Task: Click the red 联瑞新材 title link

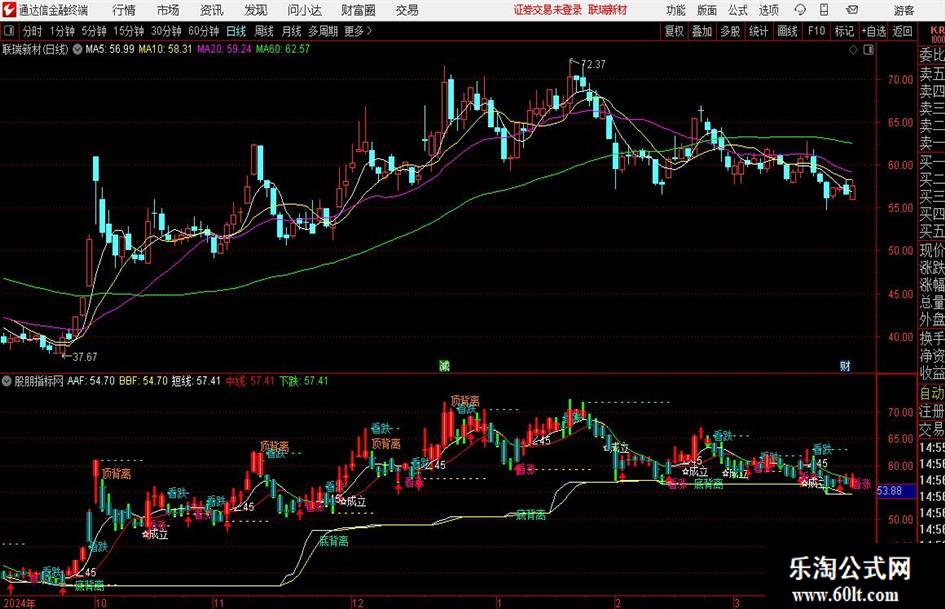Action: [608, 10]
